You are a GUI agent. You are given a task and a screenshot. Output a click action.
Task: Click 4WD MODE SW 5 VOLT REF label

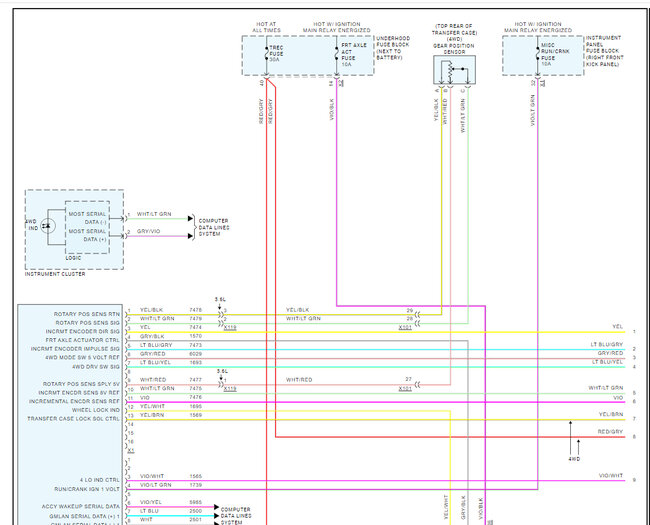[82, 357]
